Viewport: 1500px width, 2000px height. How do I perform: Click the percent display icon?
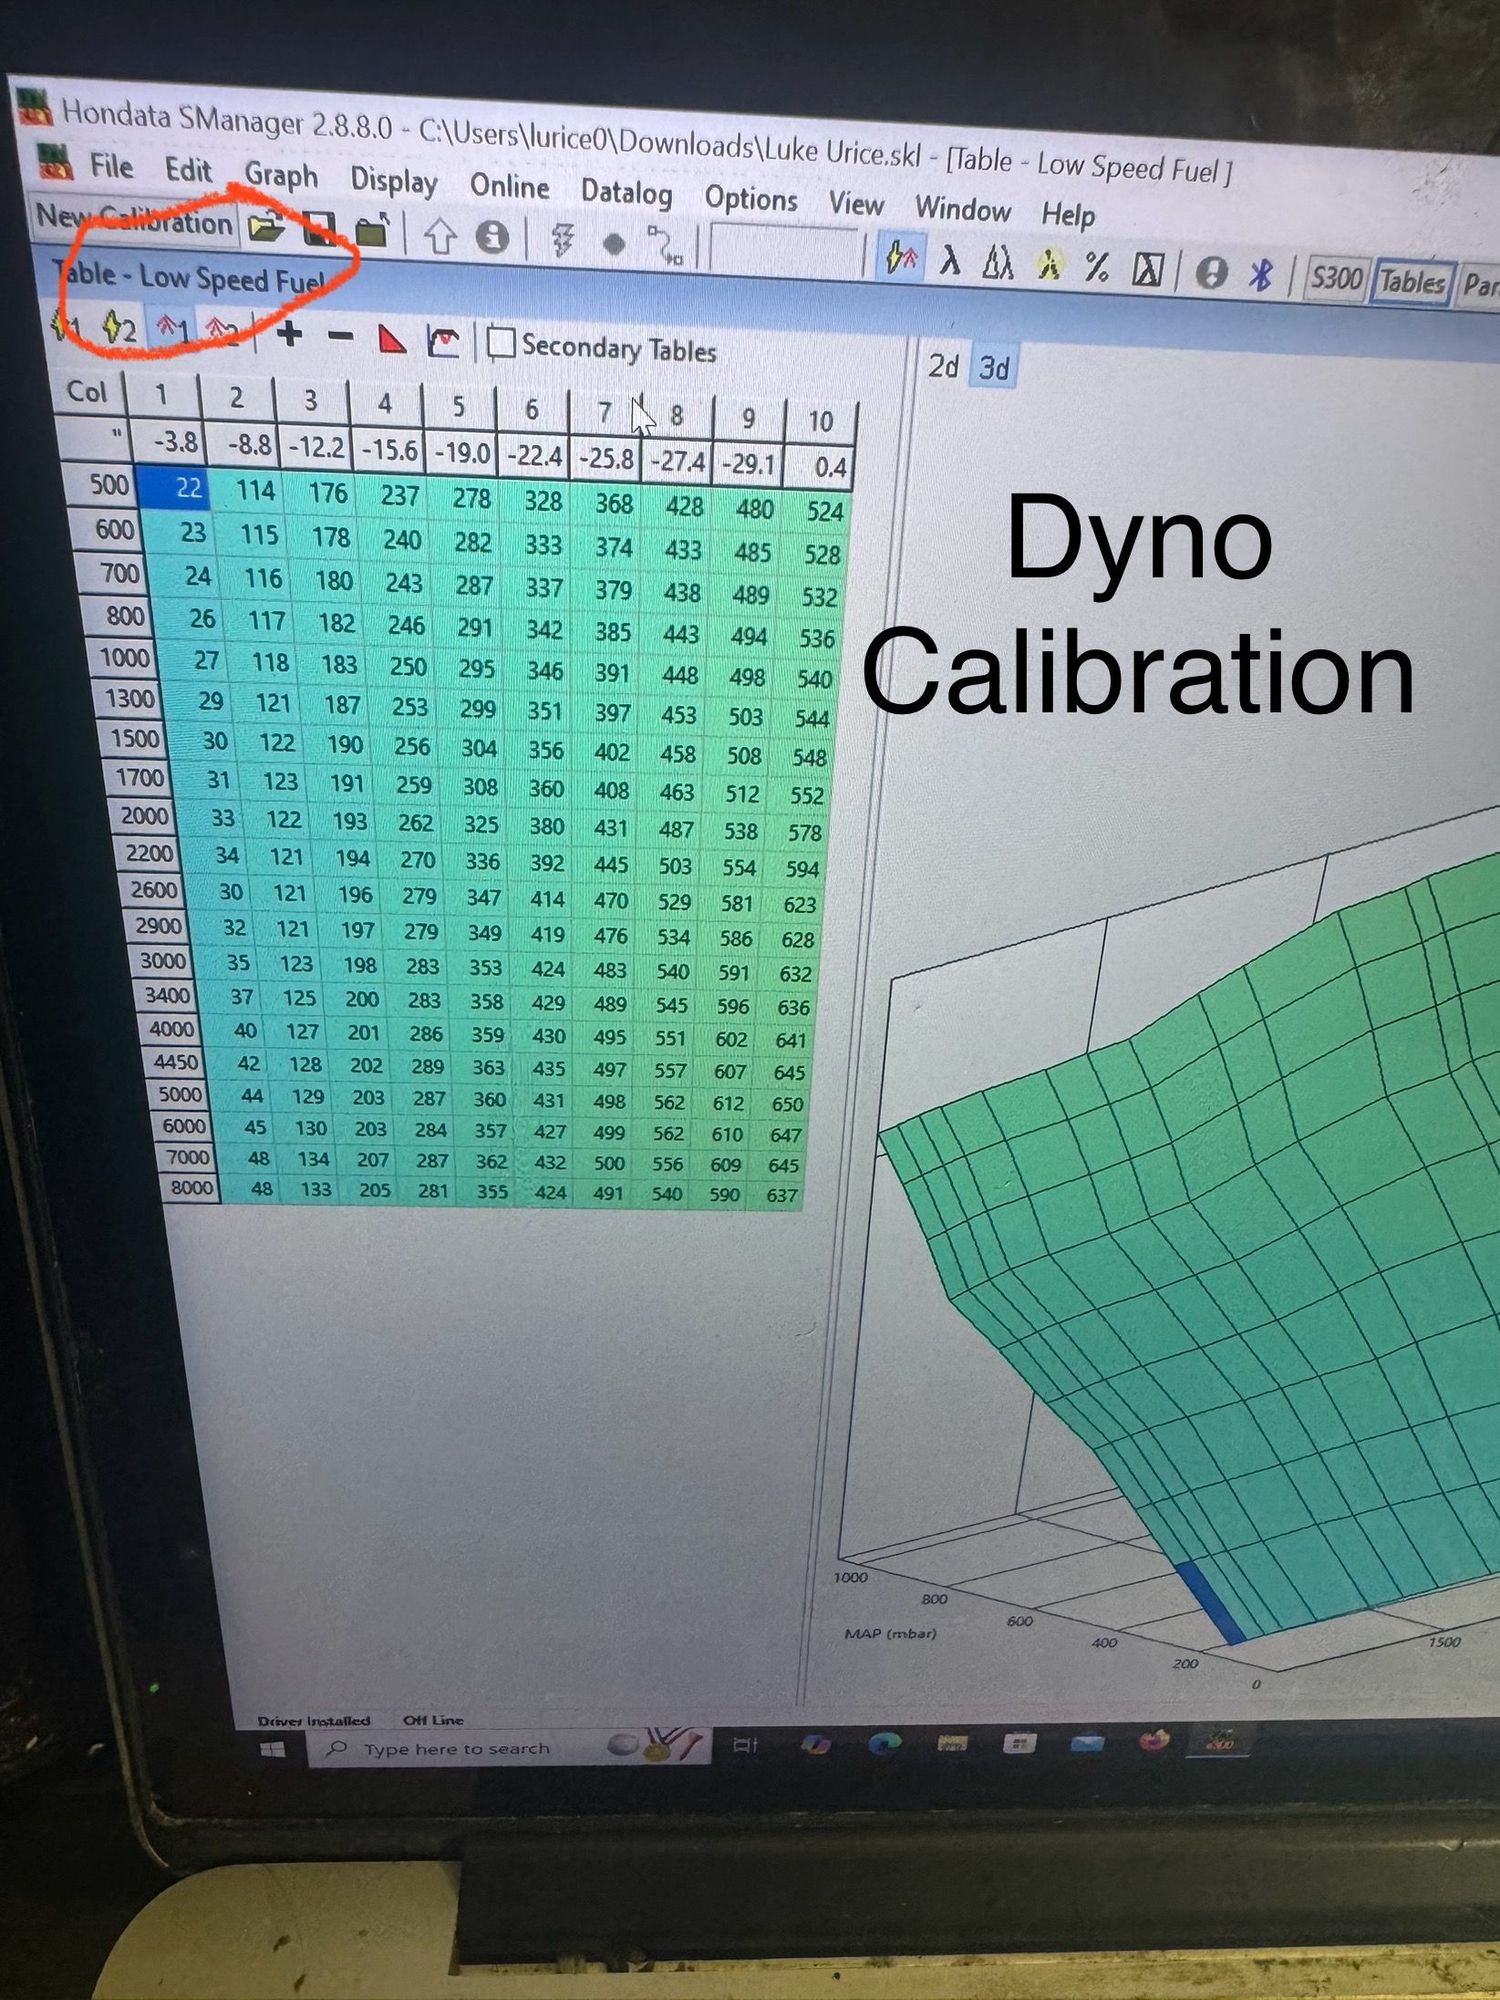[x=1097, y=266]
